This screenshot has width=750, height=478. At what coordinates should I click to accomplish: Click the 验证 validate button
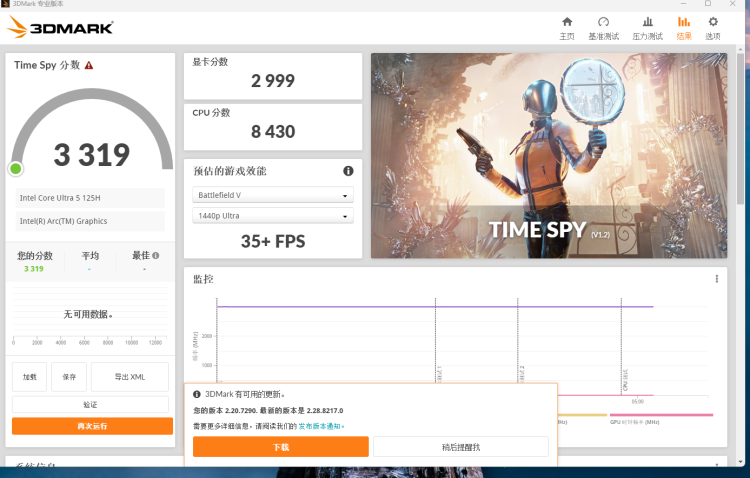pyautogui.click(x=90, y=404)
